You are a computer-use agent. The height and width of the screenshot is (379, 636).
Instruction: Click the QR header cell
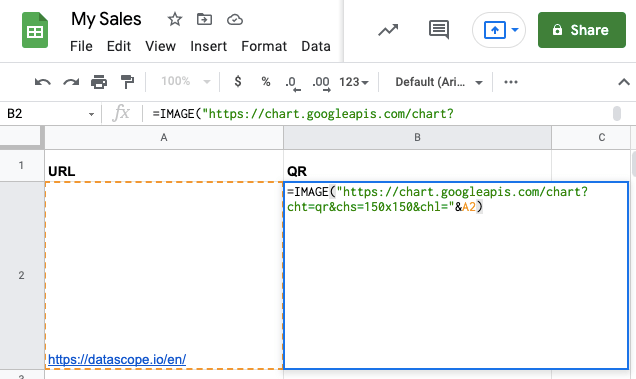click(417, 166)
